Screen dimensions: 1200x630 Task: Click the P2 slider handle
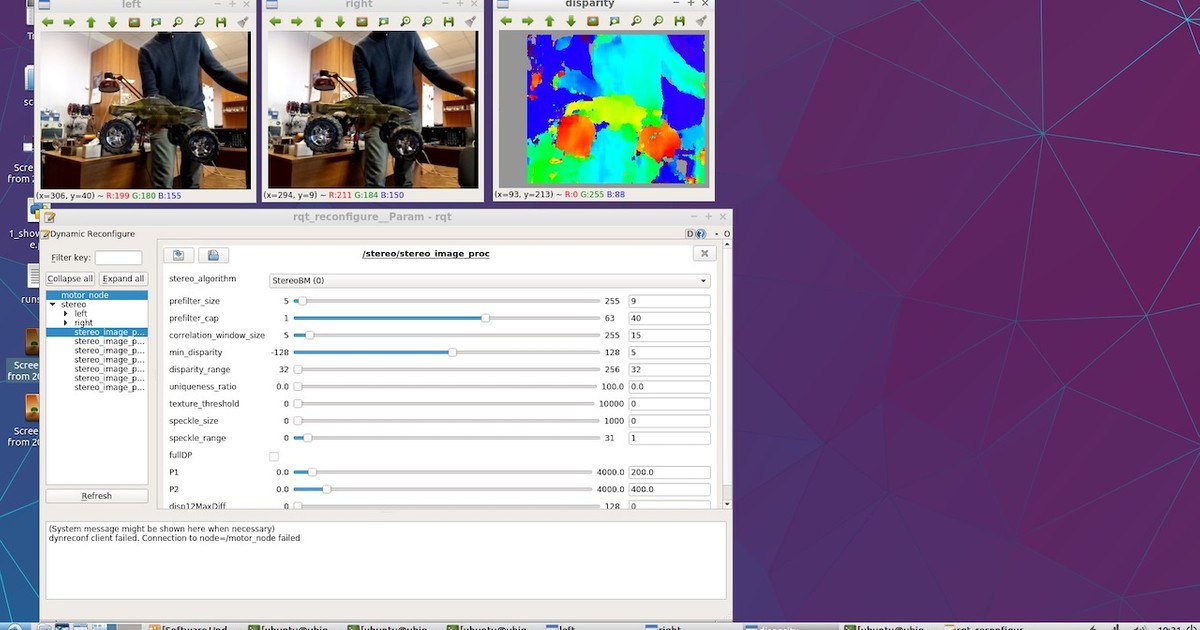326,489
